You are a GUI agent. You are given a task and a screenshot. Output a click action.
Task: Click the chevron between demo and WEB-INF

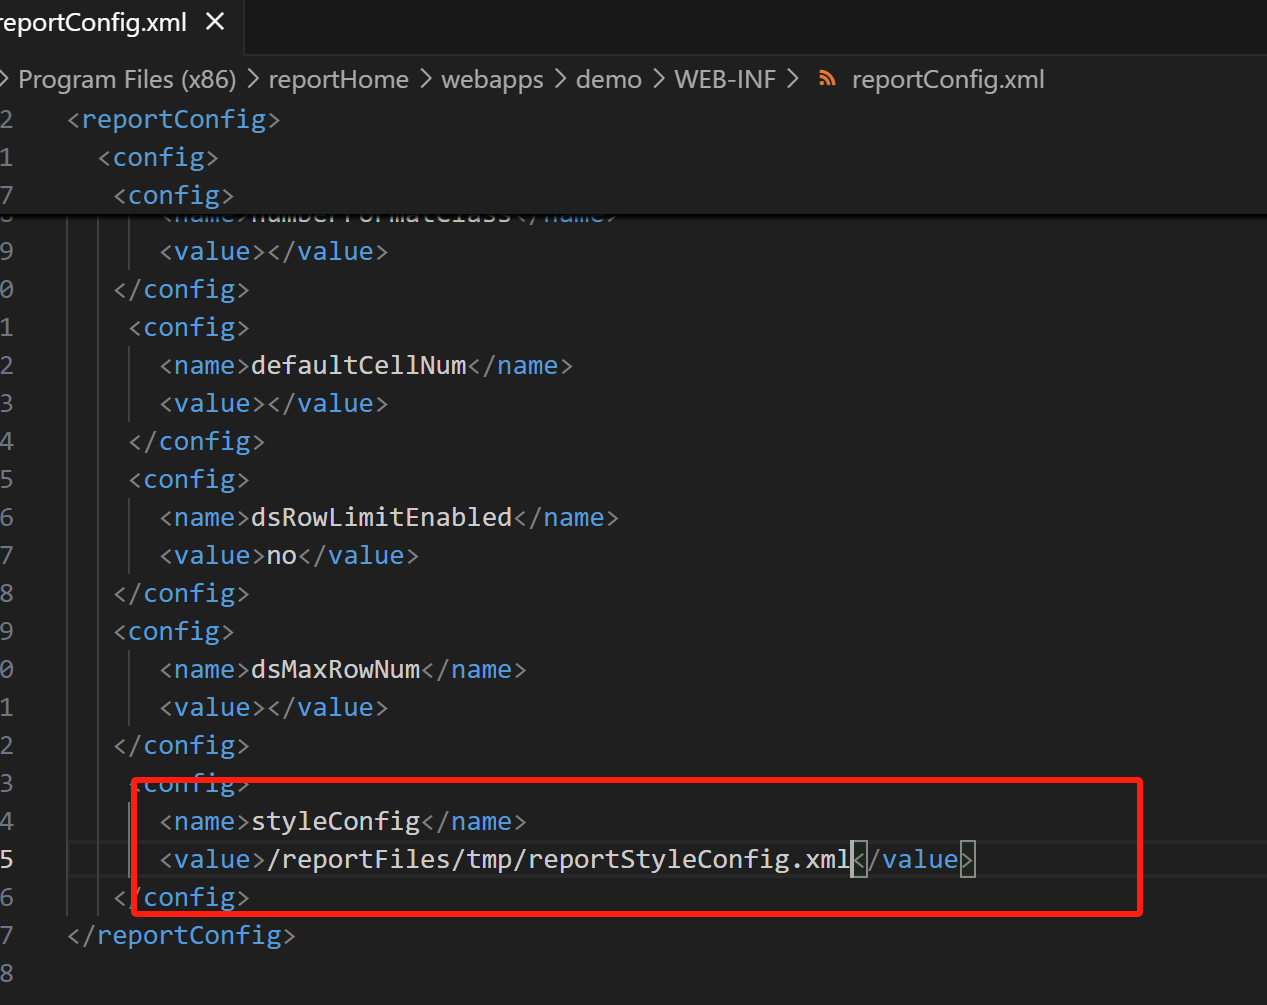[658, 79]
